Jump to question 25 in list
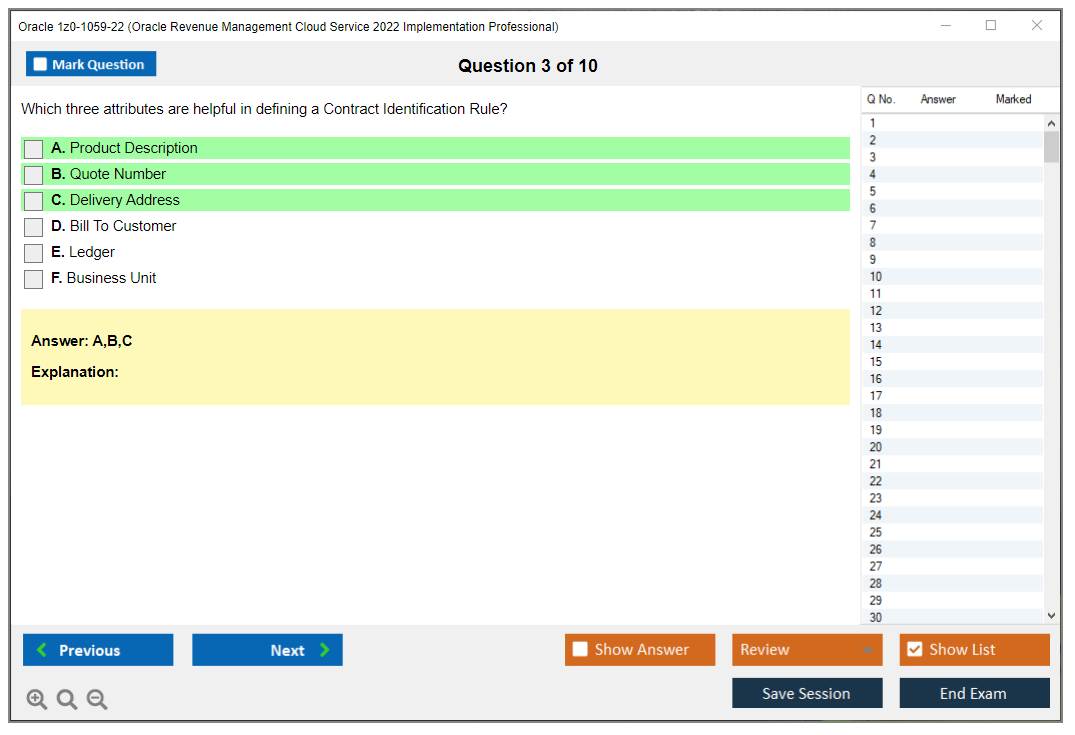1075x735 pixels. click(876, 532)
